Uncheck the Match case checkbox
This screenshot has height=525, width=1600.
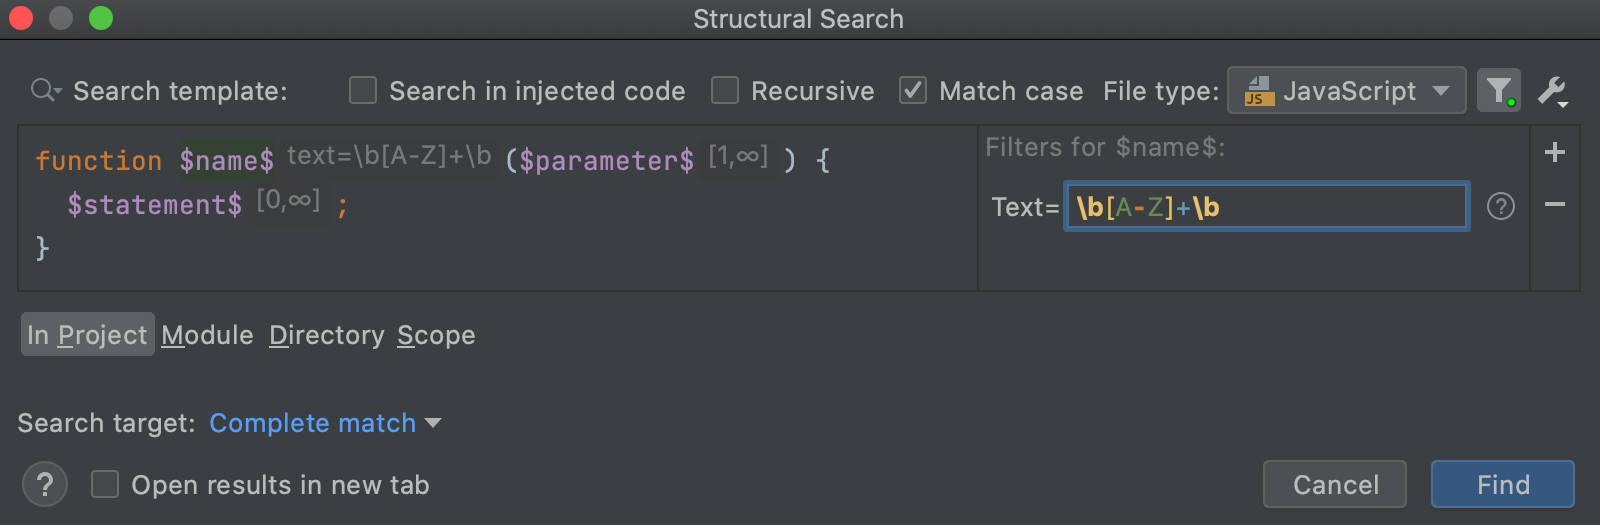pyautogui.click(x=913, y=91)
